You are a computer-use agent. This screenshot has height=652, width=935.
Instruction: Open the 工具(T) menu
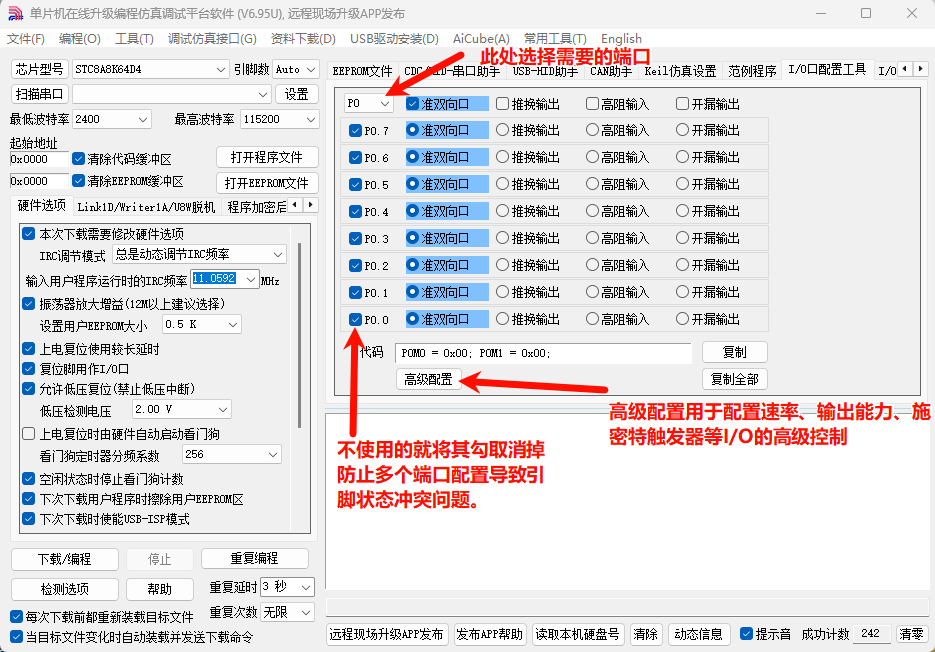(x=134, y=39)
